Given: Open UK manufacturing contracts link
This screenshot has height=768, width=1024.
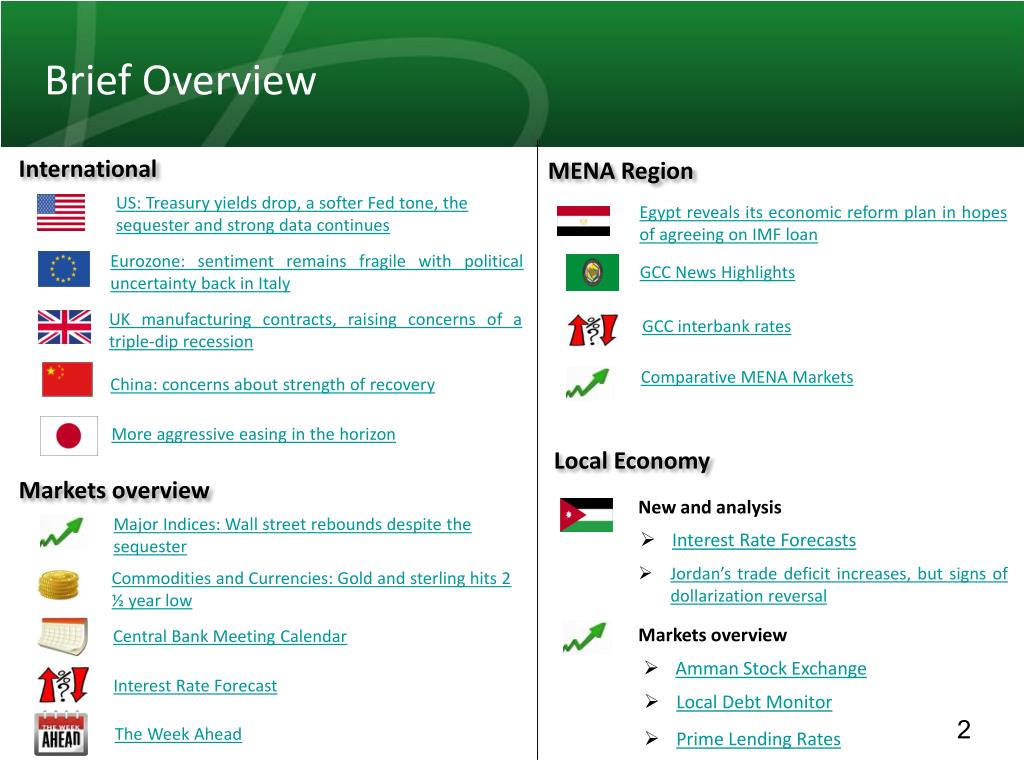Looking at the screenshot, I should tap(315, 330).
